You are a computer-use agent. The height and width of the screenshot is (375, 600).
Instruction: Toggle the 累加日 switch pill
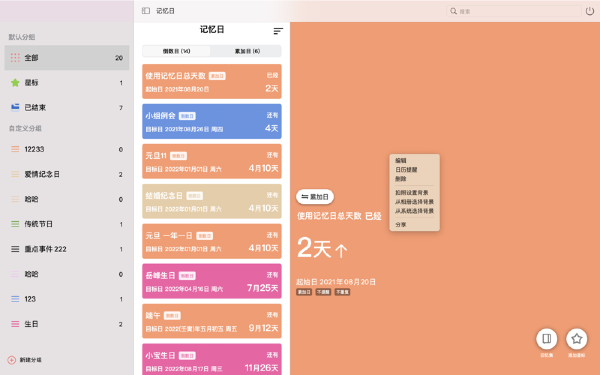point(315,197)
